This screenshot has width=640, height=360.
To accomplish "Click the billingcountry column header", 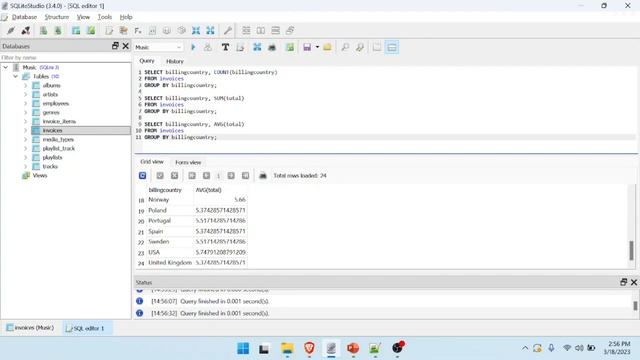I will pyautogui.click(x=165, y=190).
